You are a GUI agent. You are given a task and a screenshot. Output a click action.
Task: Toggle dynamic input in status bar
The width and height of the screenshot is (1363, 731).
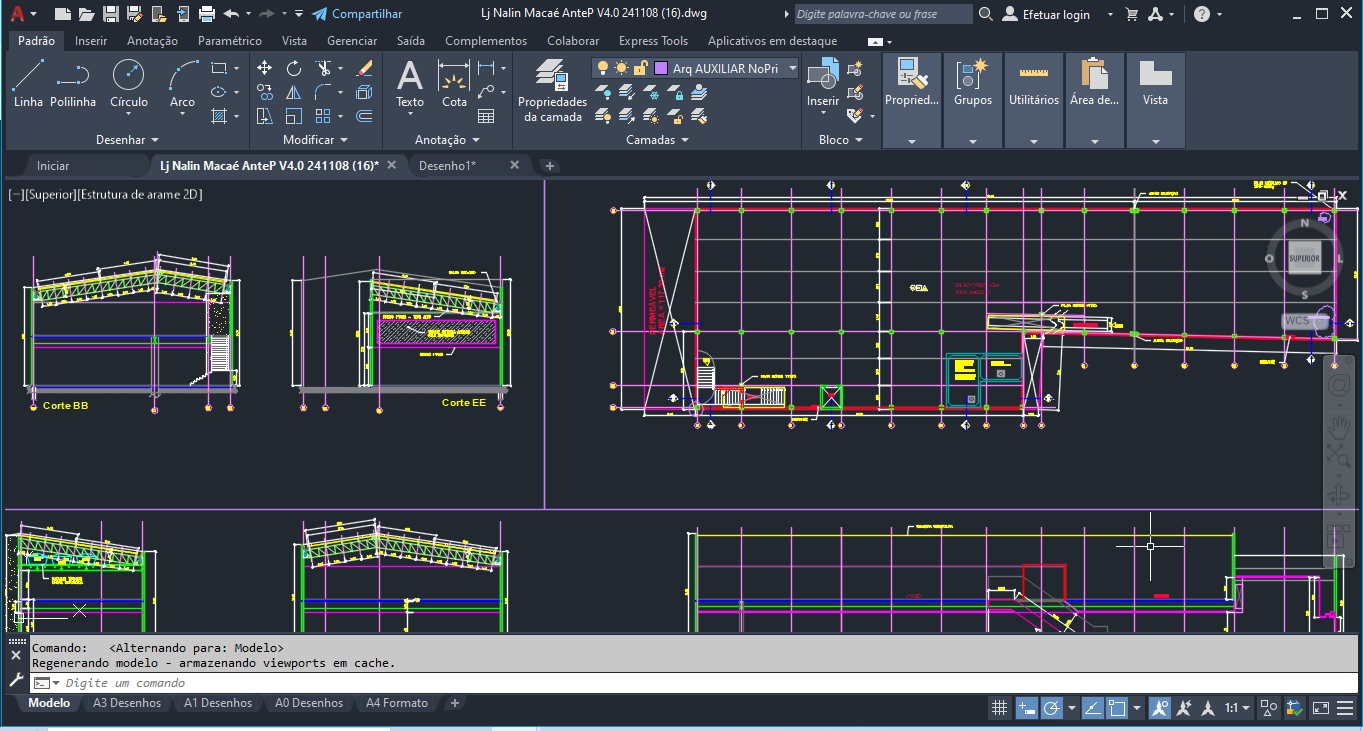[1026, 708]
